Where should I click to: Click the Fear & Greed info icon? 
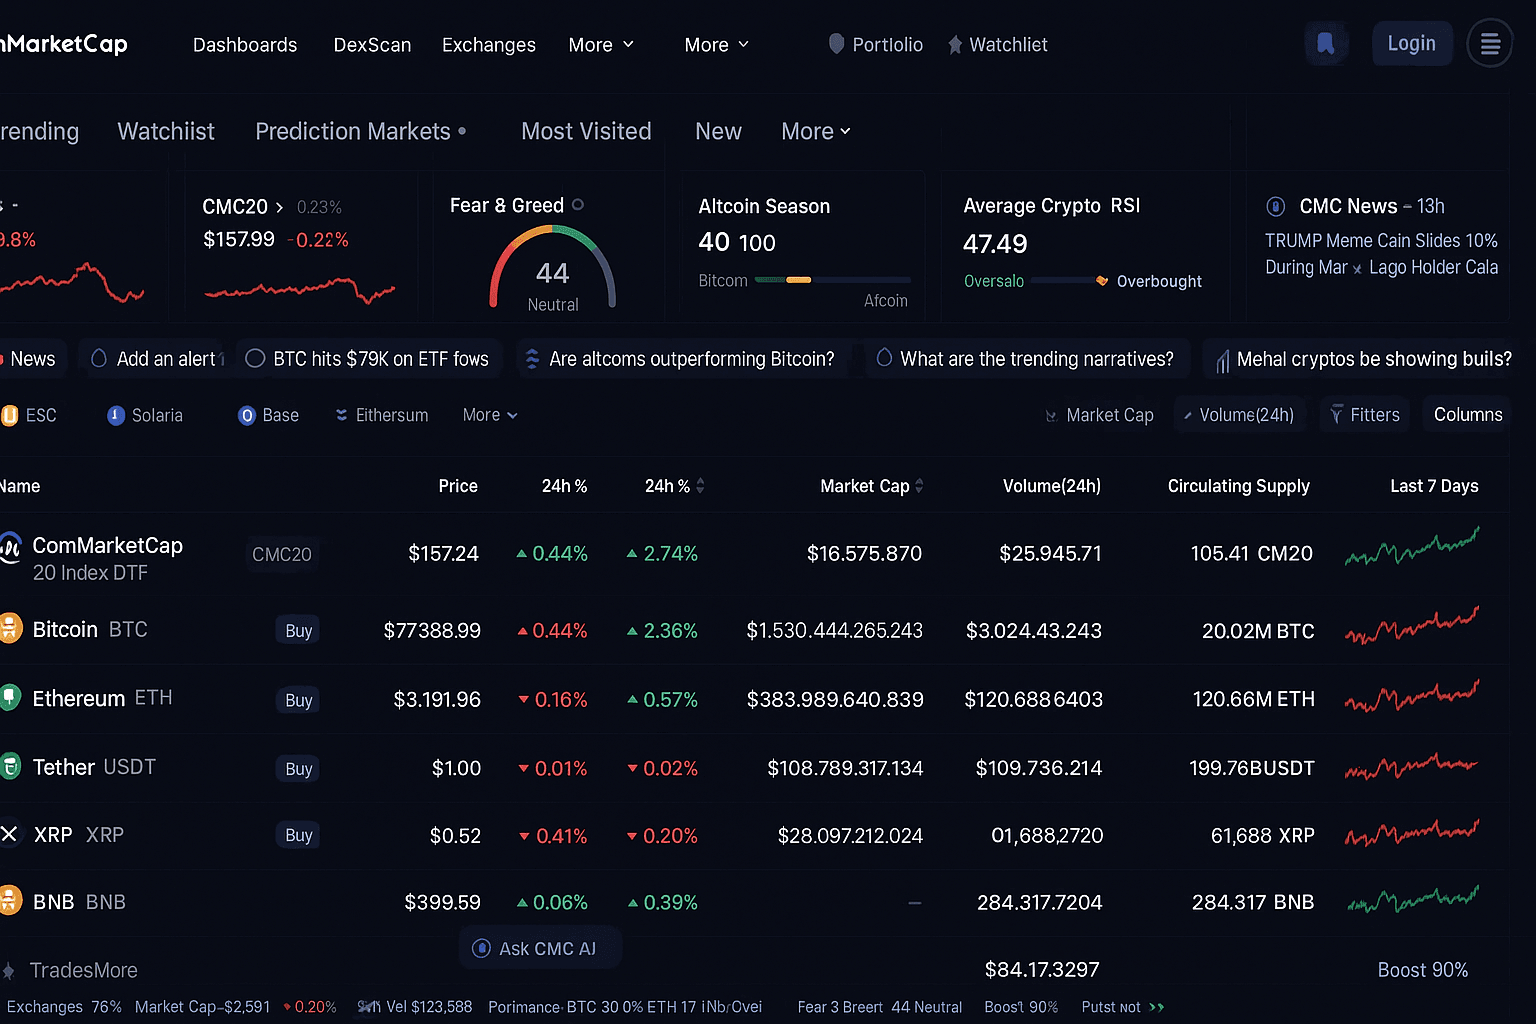578,204
